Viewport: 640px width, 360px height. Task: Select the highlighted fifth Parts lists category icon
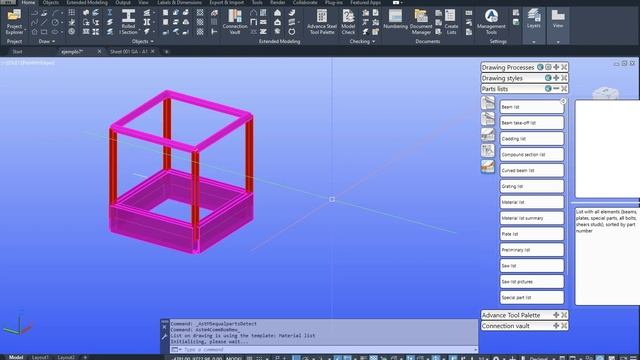click(x=488, y=166)
